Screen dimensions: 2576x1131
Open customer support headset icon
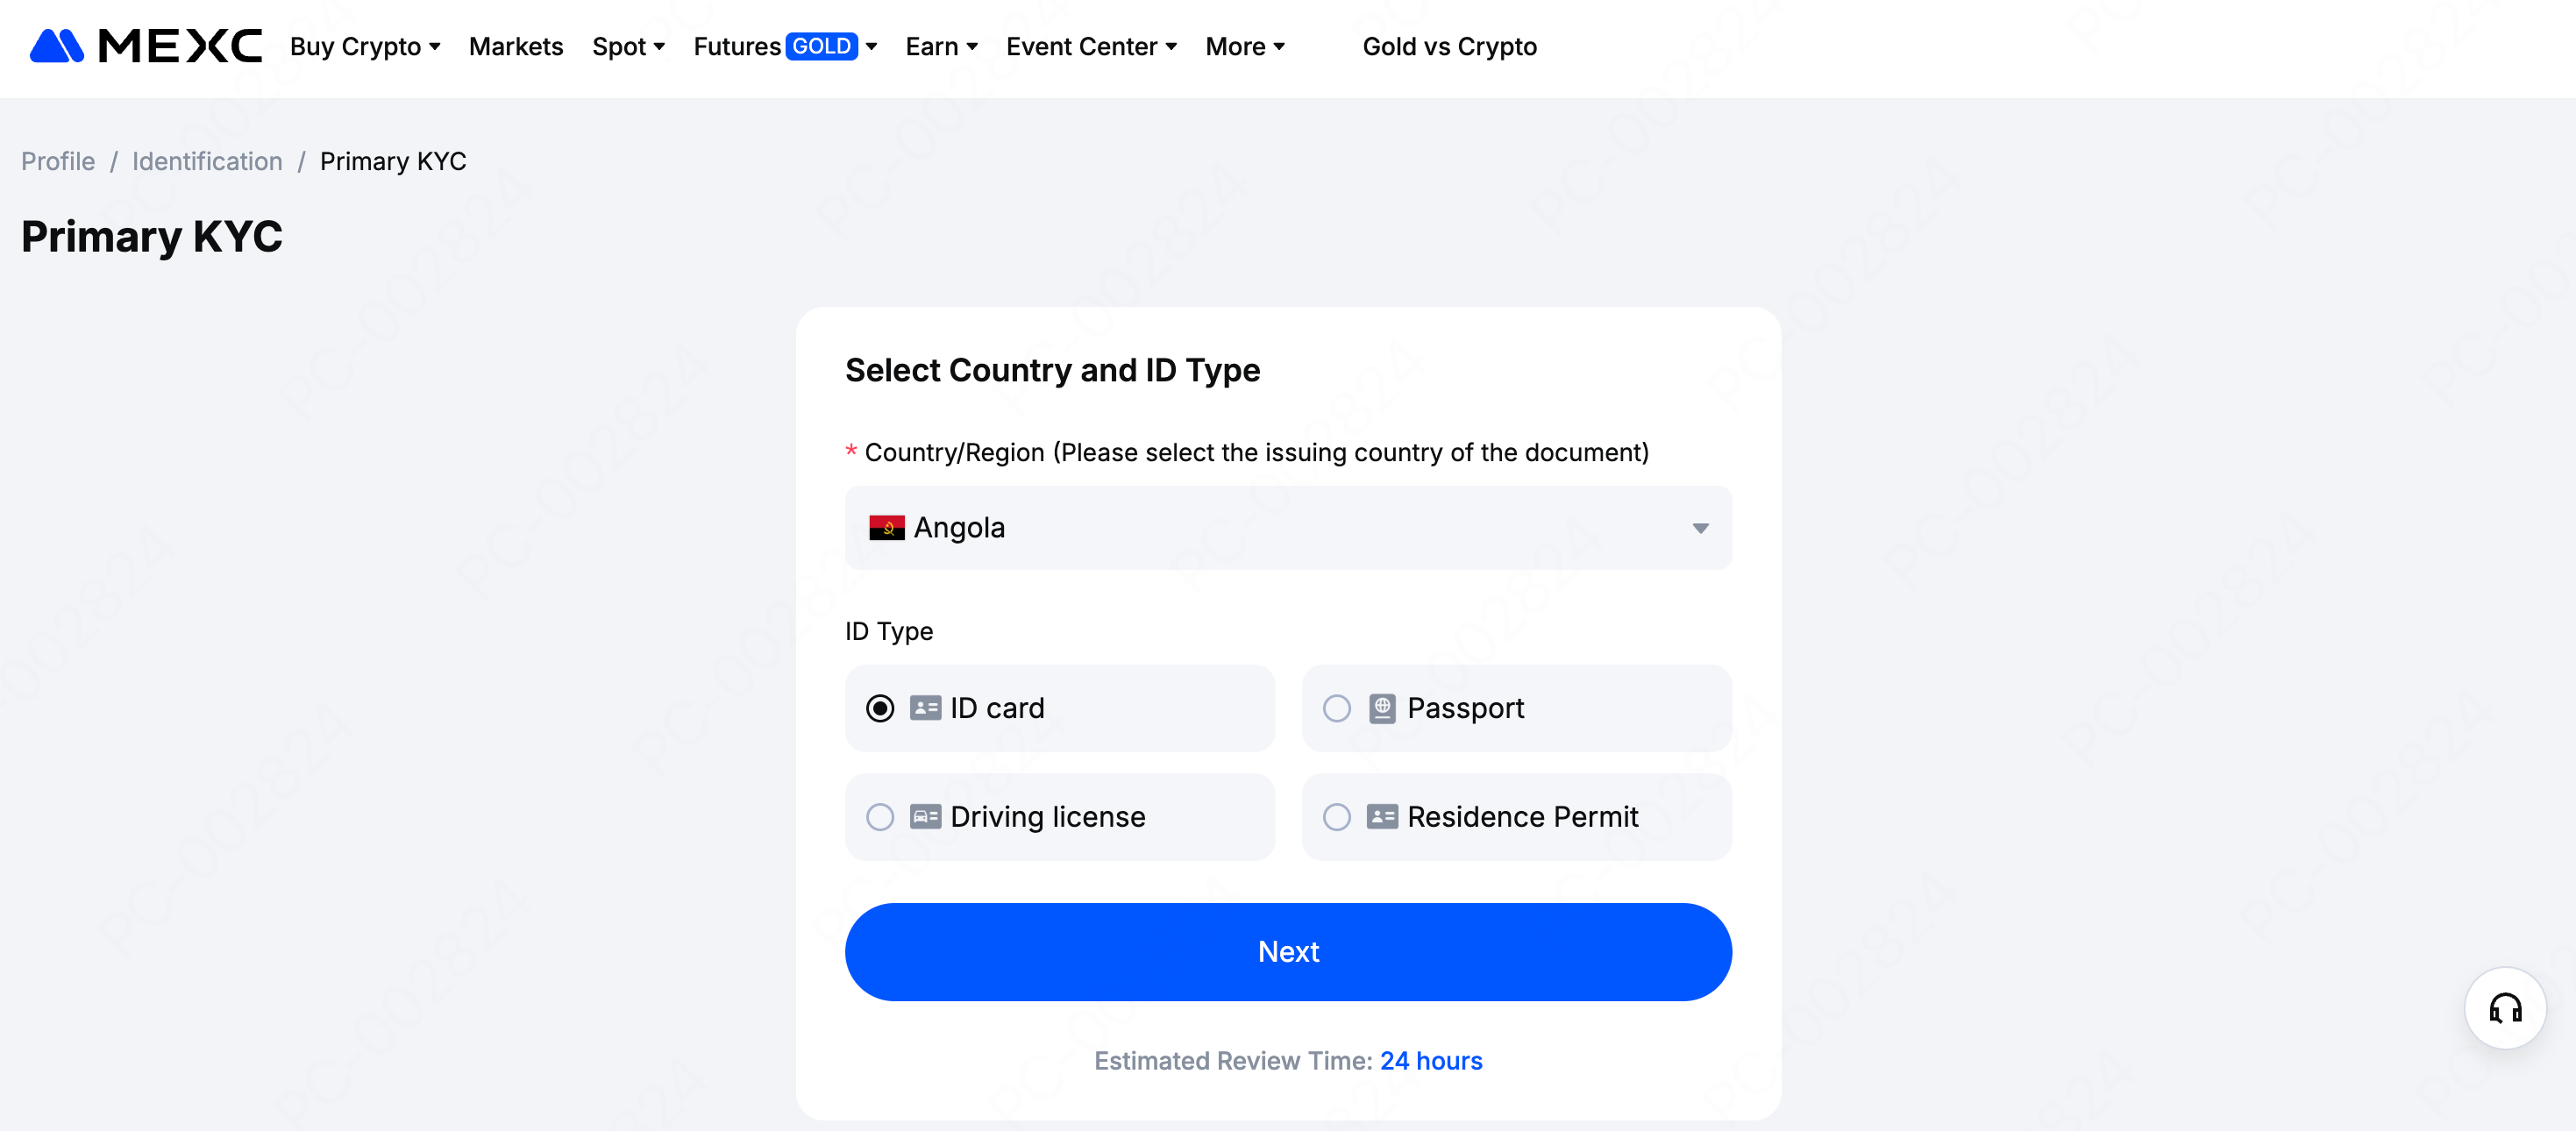[2505, 1008]
